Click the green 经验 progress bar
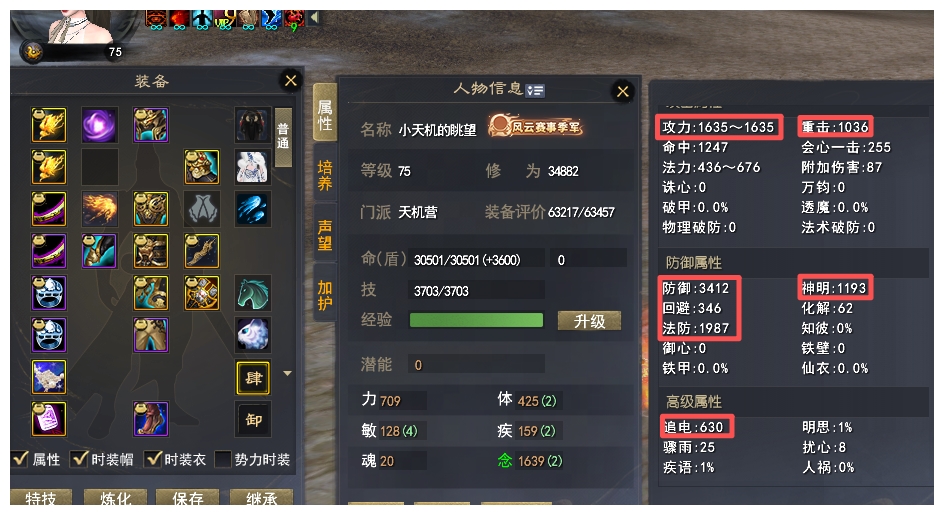Screen dimensions: 944x515 coord(476,320)
